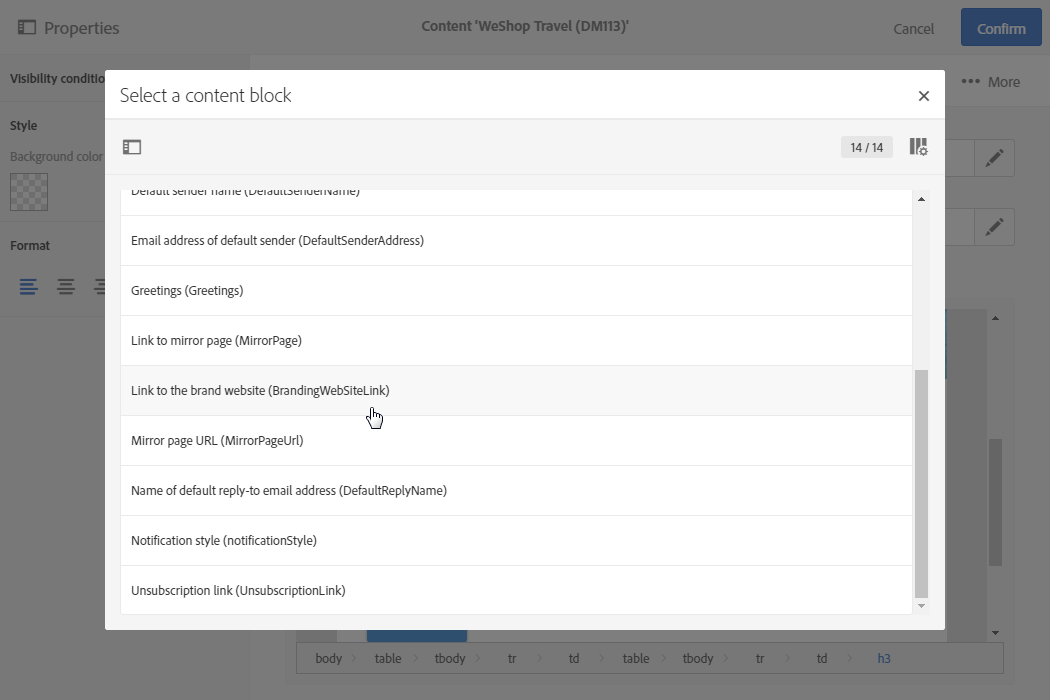Close the Select a content block dialog
Screen dimensions: 1050x700
coord(923,96)
